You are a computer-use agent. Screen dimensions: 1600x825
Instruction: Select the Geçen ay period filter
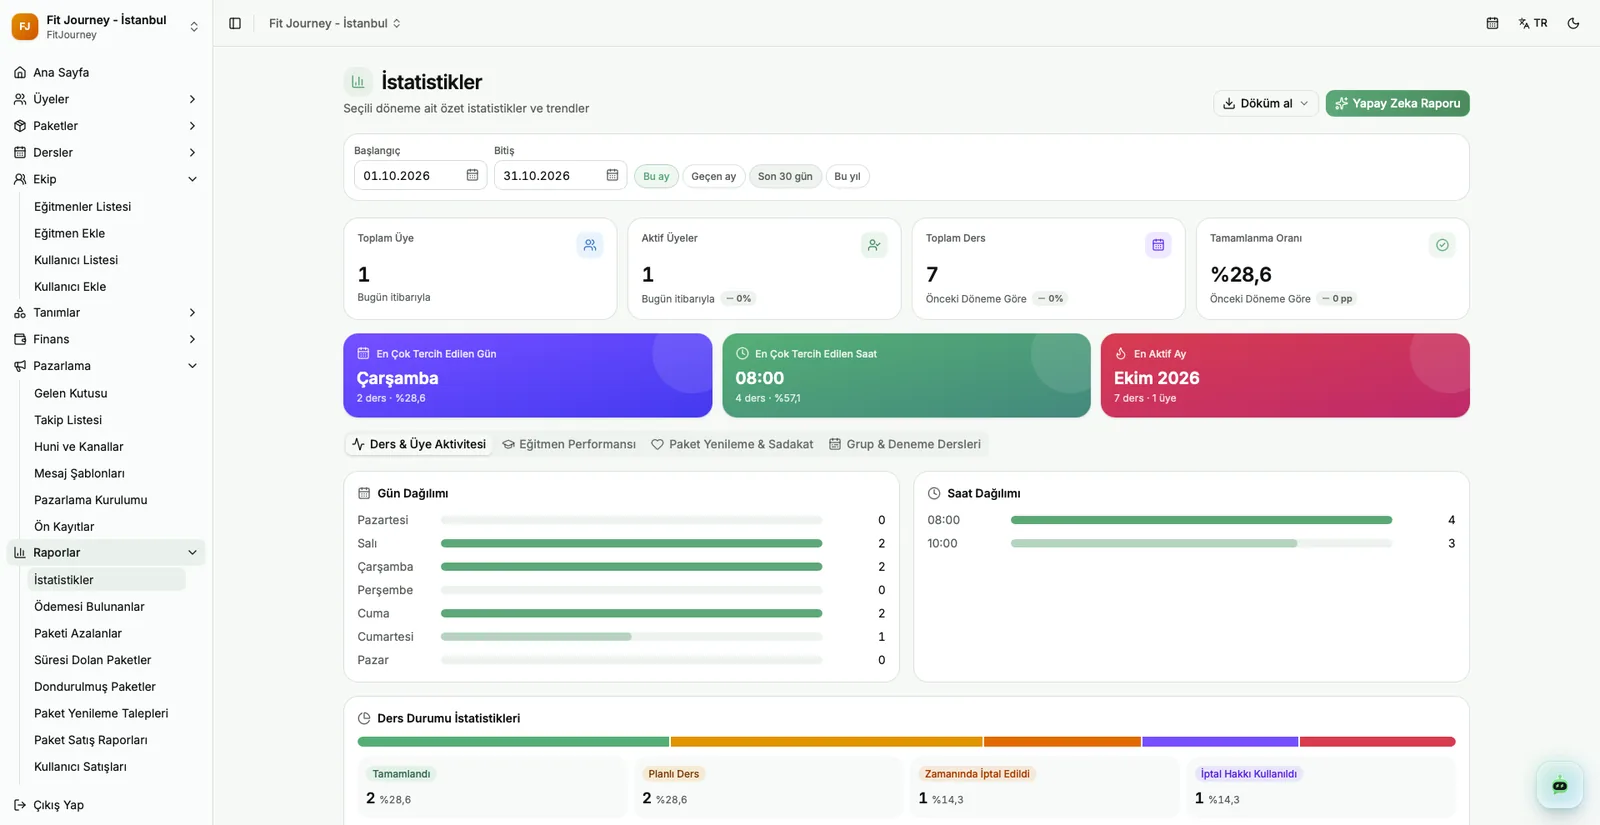click(x=713, y=176)
